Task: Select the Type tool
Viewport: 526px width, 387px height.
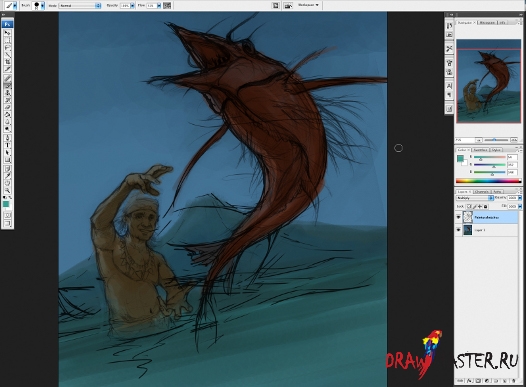Action: click(x=7, y=145)
